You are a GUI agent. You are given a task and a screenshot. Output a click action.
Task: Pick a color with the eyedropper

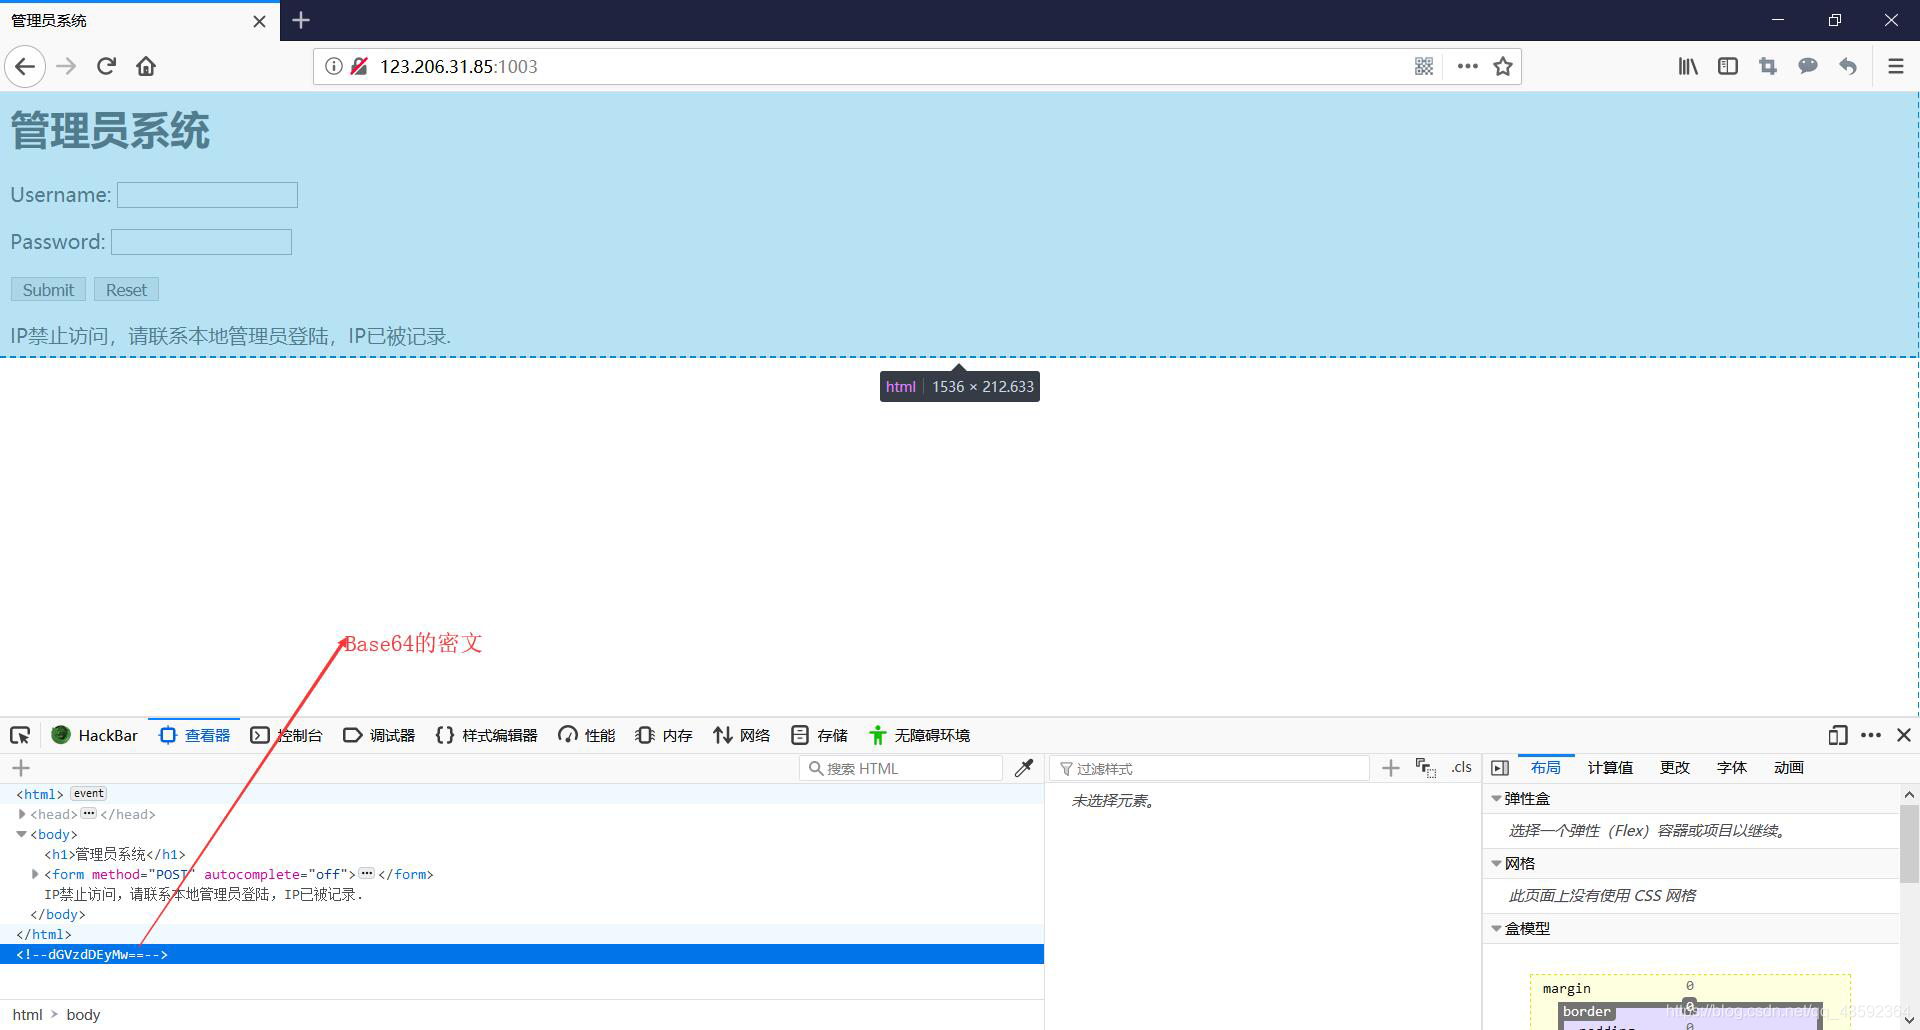click(1024, 768)
